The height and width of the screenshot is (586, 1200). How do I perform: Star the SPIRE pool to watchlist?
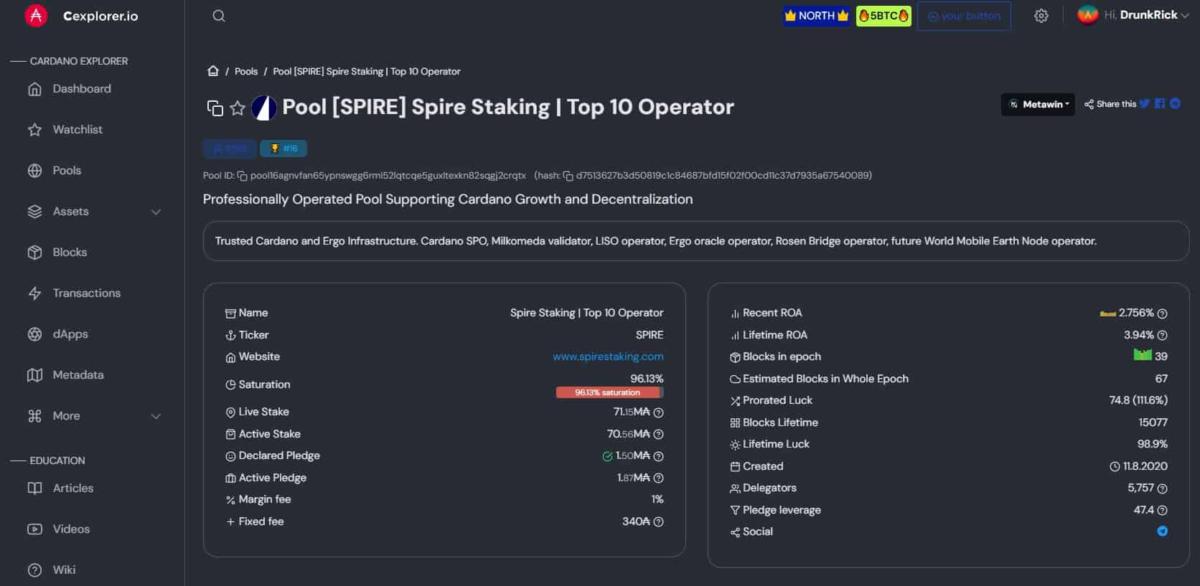(x=238, y=108)
